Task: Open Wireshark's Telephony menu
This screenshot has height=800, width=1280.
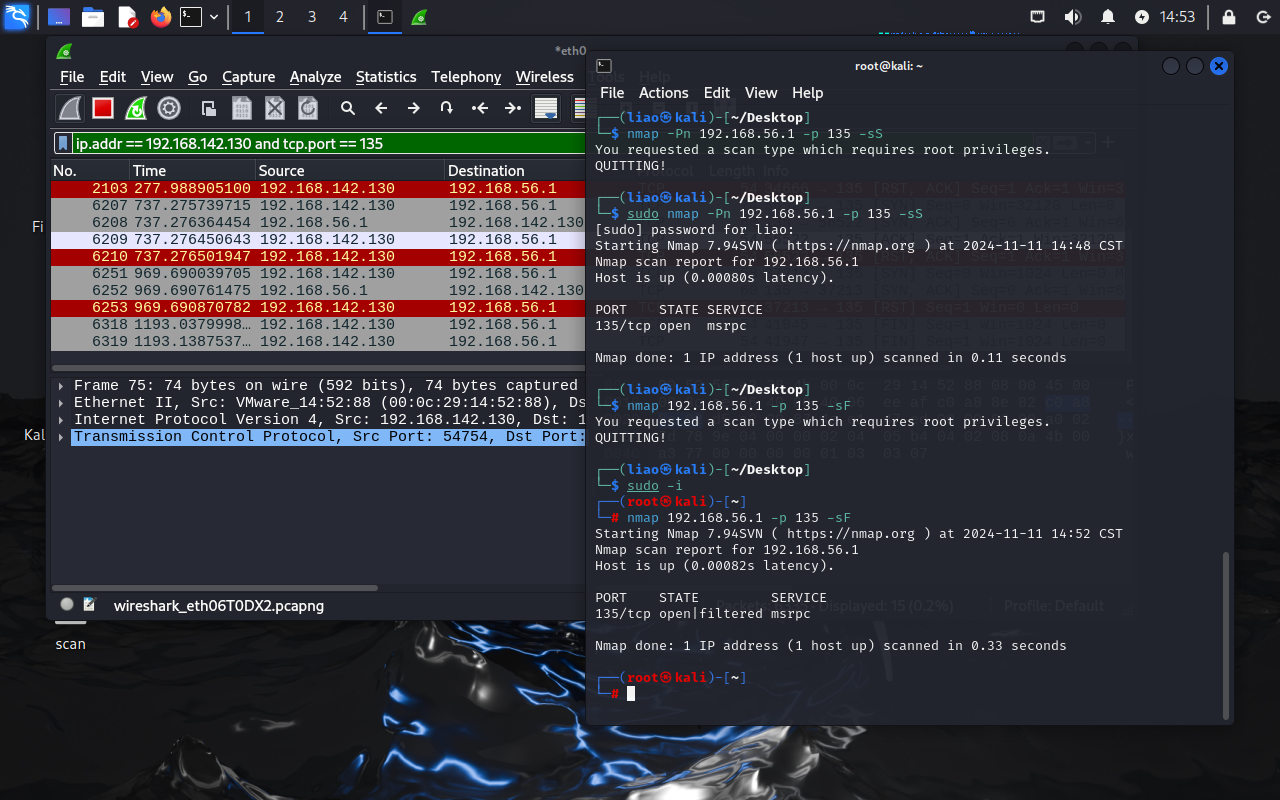Action: click(466, 77)
